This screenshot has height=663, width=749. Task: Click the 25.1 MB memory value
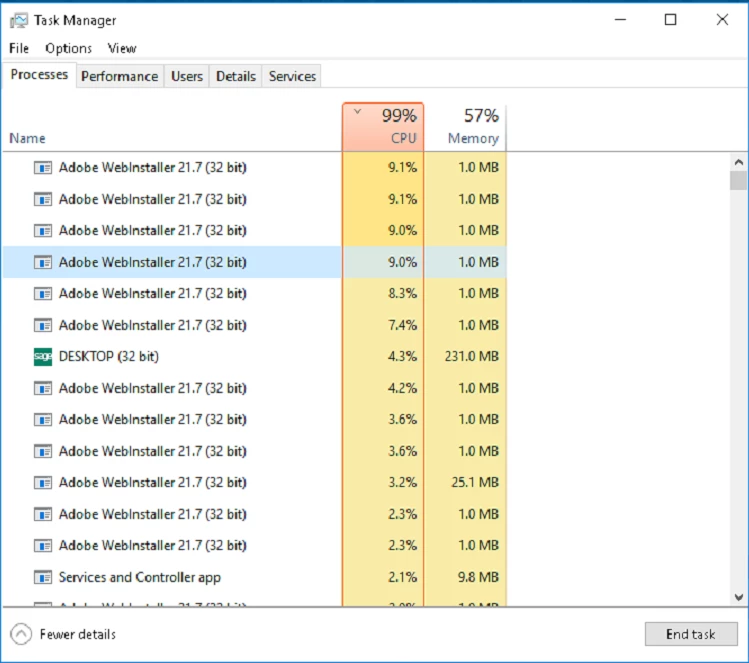coord(475,482)
